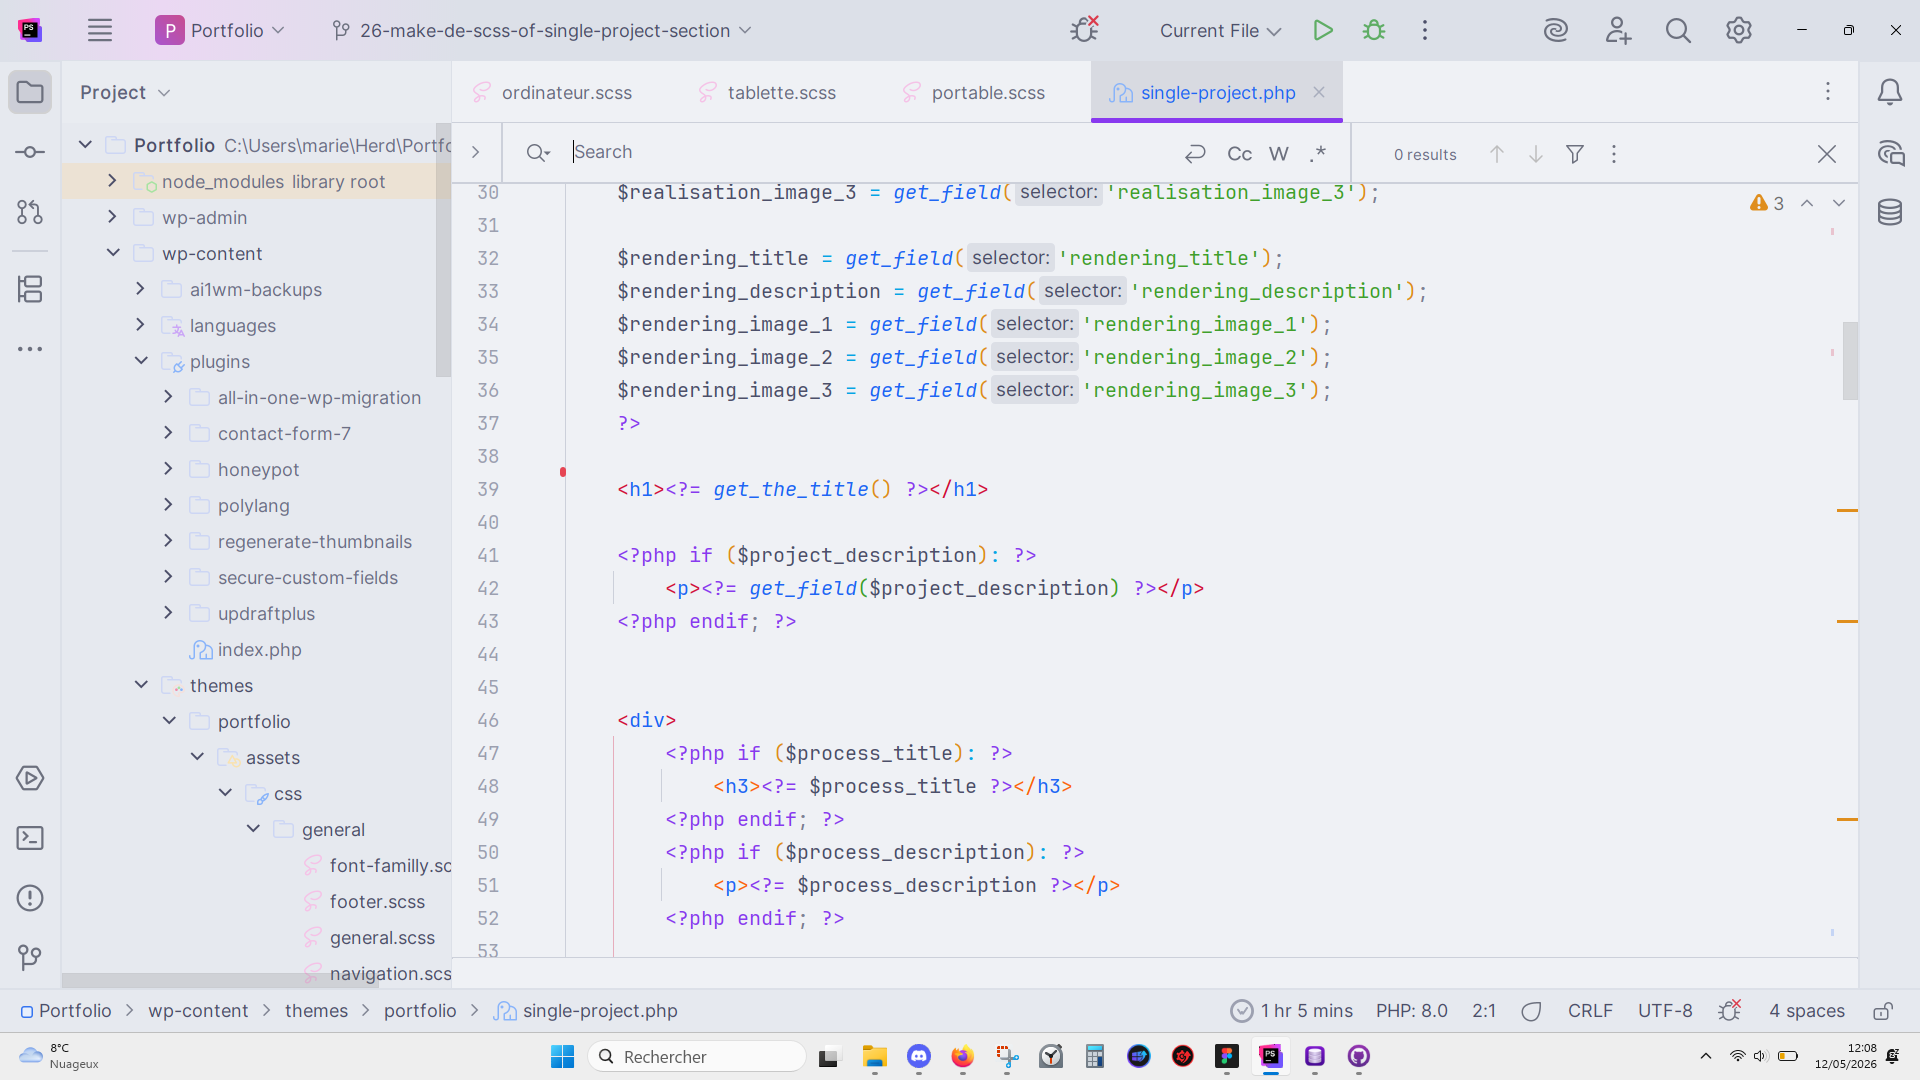Toggle Words option in search bar
This screenshot has height=1080, width=1920.
click(1279, 154)
